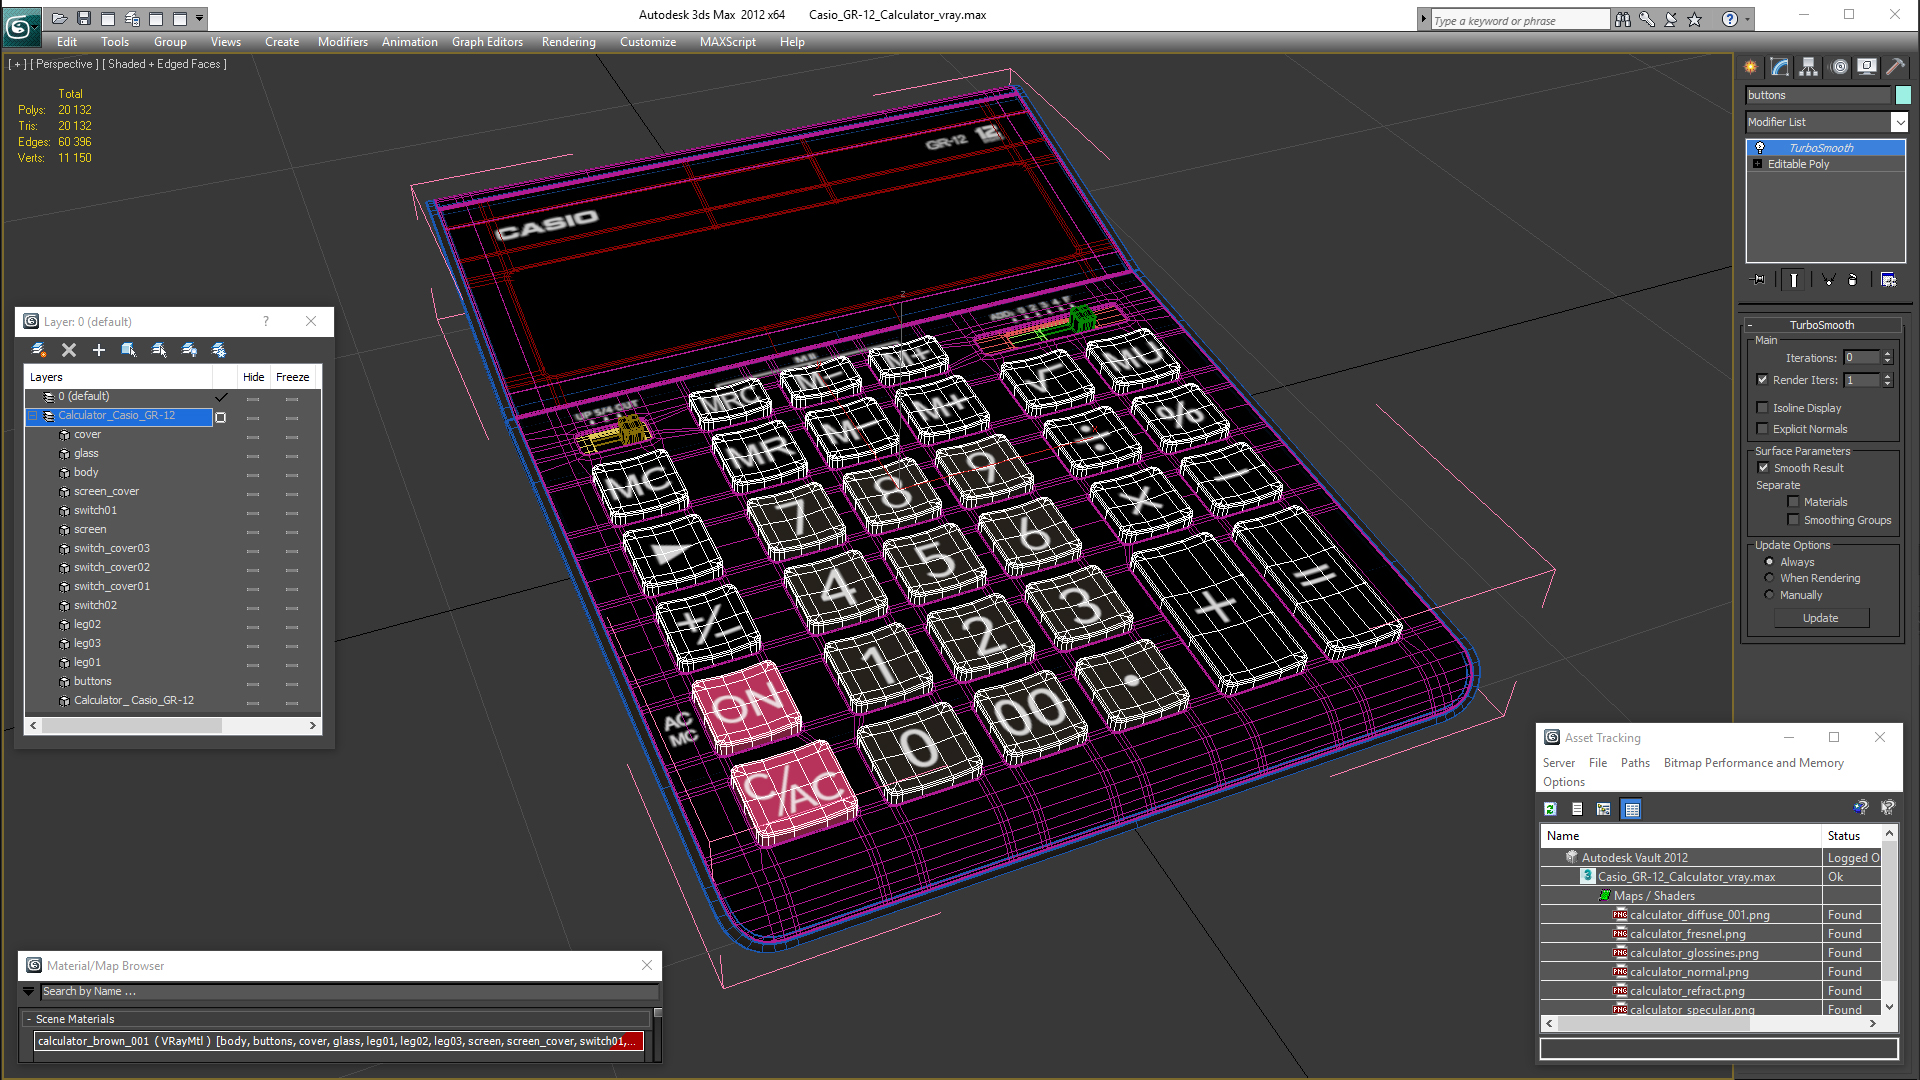
Task: Enable Explicit Normals checkbox
Action: click(1763, 429)
